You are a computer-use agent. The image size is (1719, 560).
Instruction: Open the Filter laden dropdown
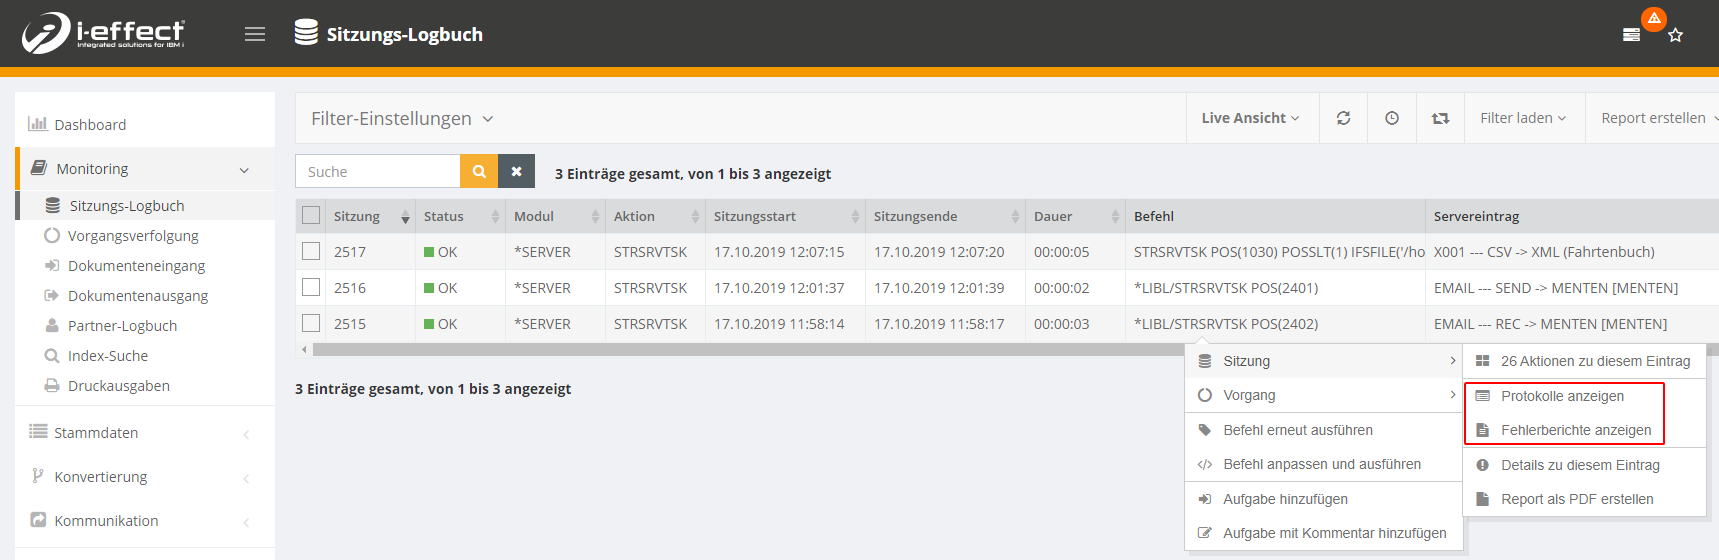point(1522,118)
